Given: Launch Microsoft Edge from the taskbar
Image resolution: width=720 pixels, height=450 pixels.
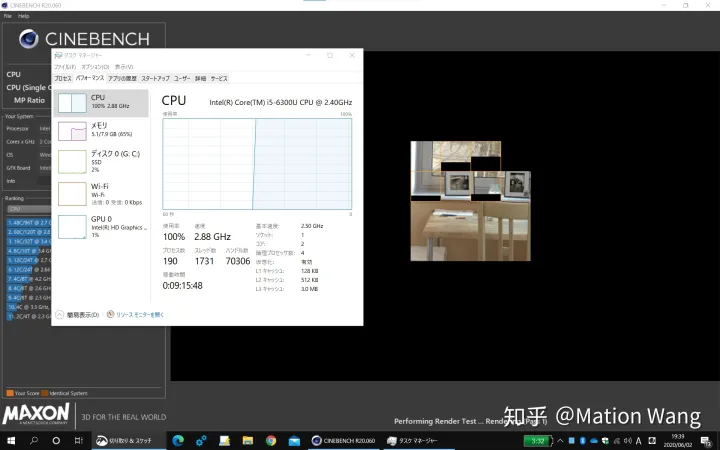Looking at the screenshot, I should [x=178, y=441].
